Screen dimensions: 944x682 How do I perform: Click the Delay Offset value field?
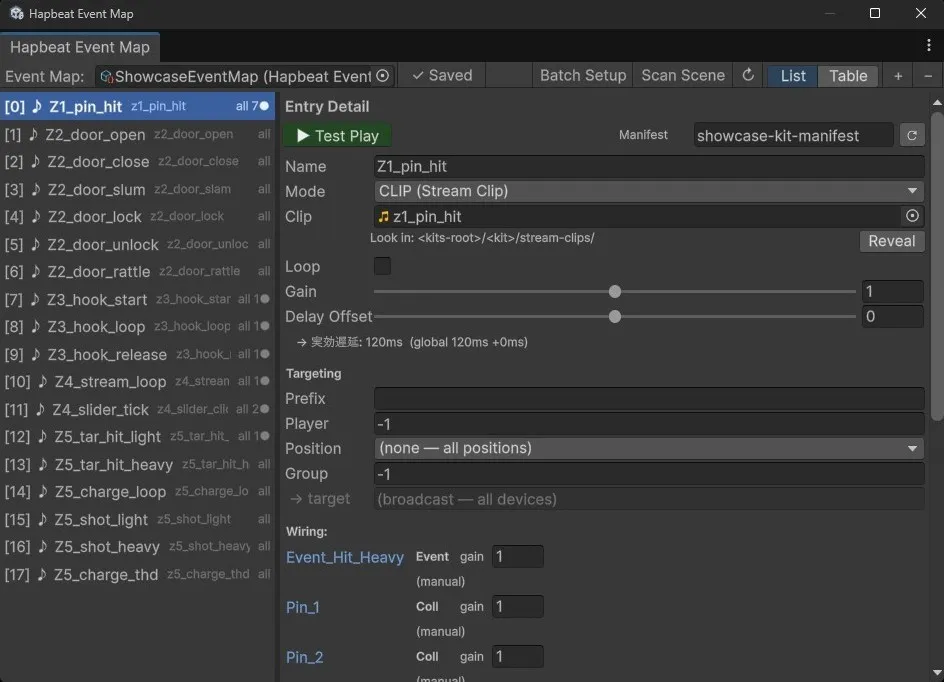click(x=892, y=317)
